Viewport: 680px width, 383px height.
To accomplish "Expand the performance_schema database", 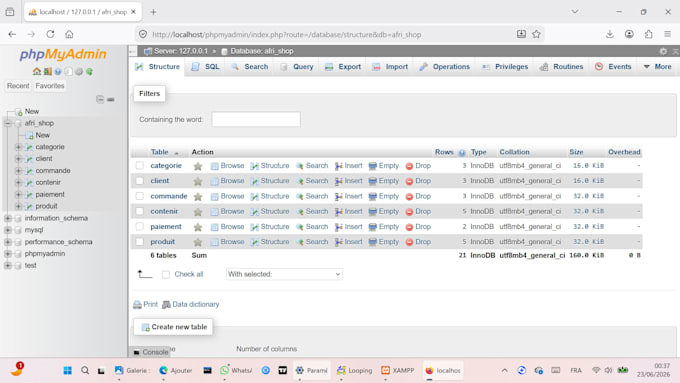I will (x=8, y=242).
